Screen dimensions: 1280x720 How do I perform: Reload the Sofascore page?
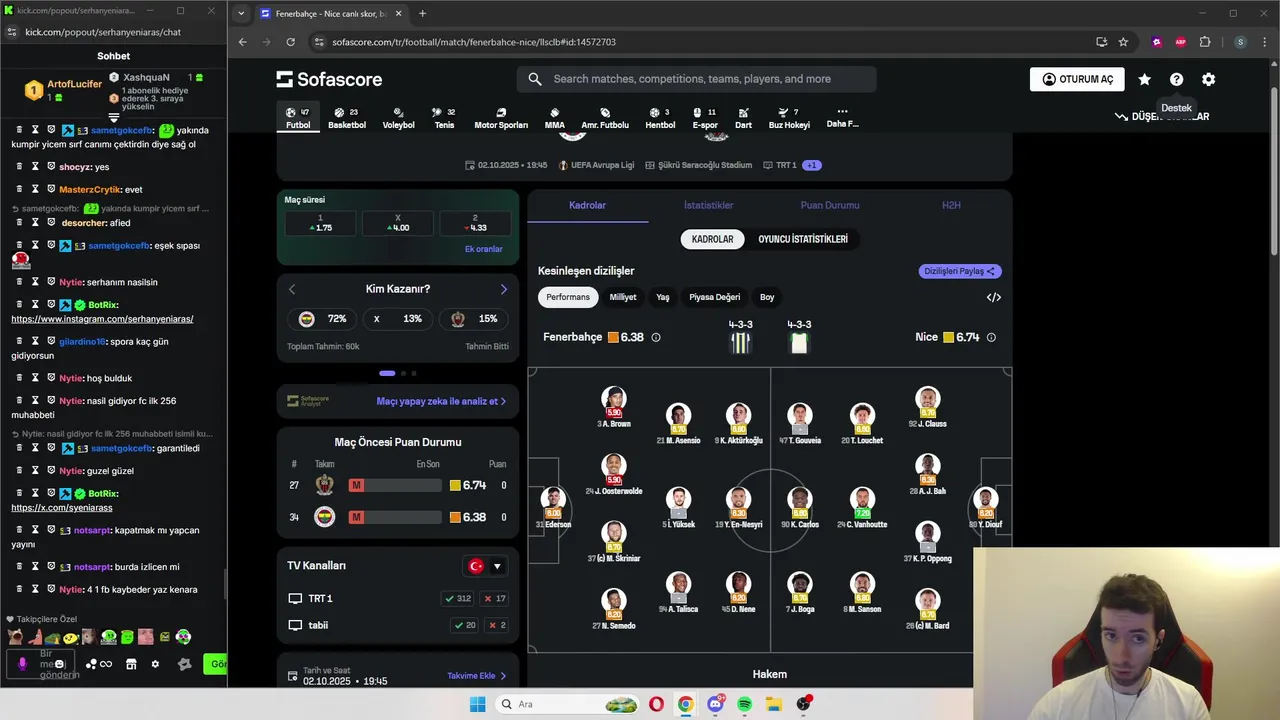tap(290, 42)
